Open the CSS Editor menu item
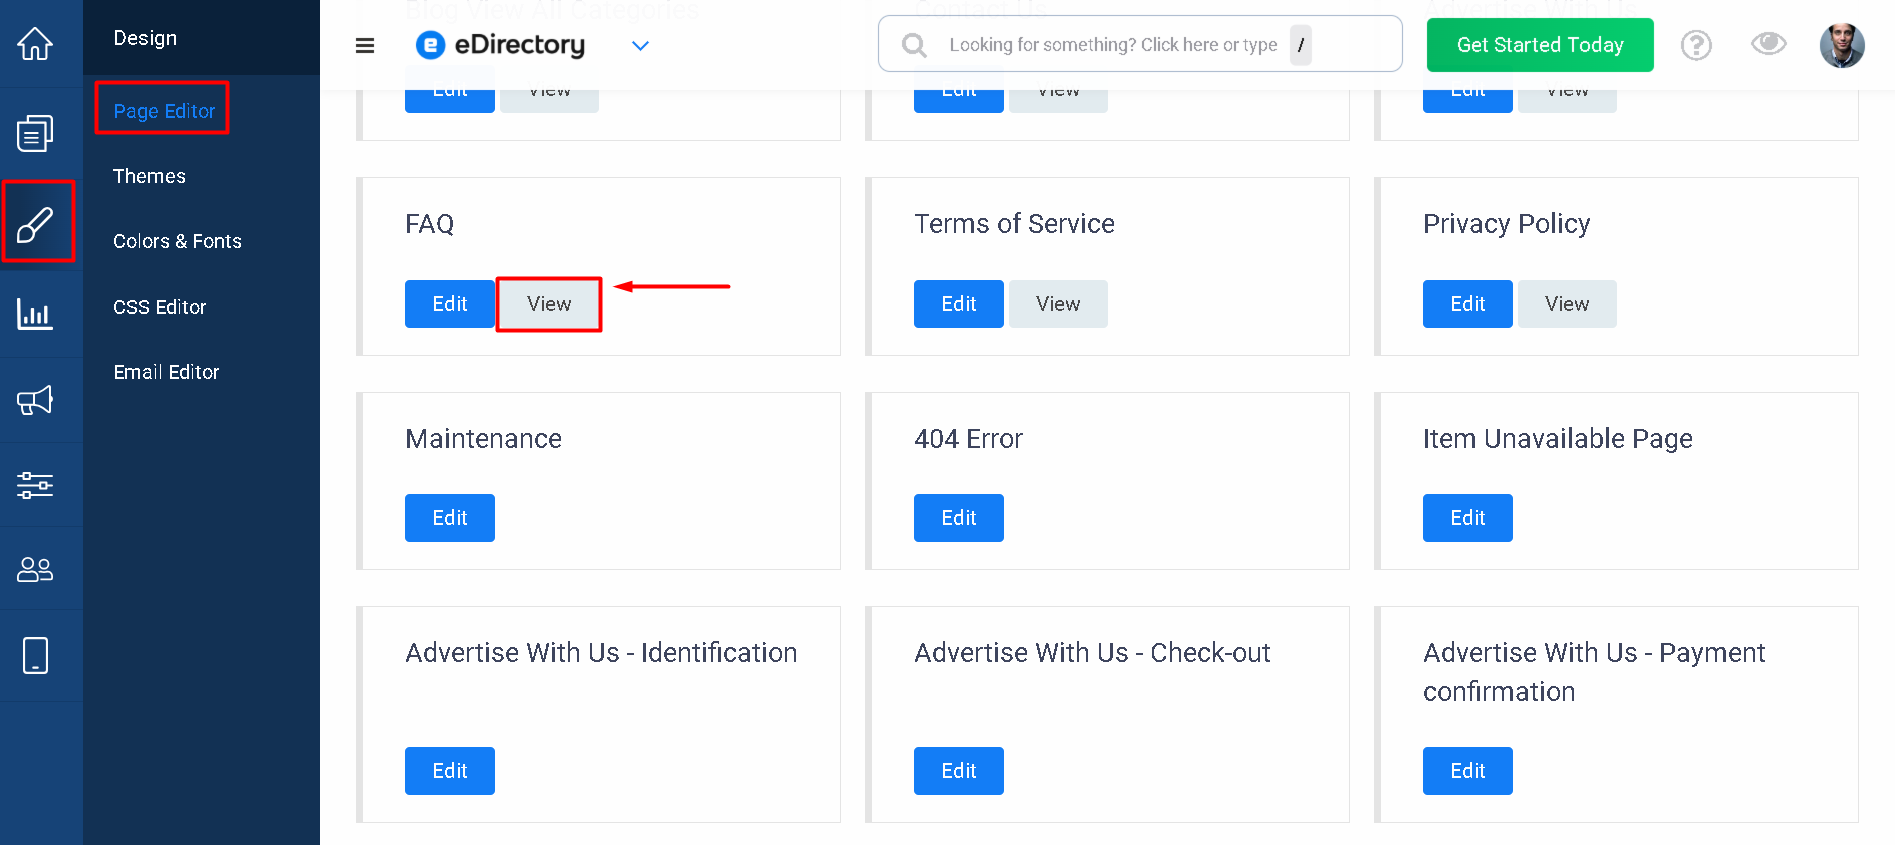1895x845 pixels. pyautogui.click(x=159, y=307)
